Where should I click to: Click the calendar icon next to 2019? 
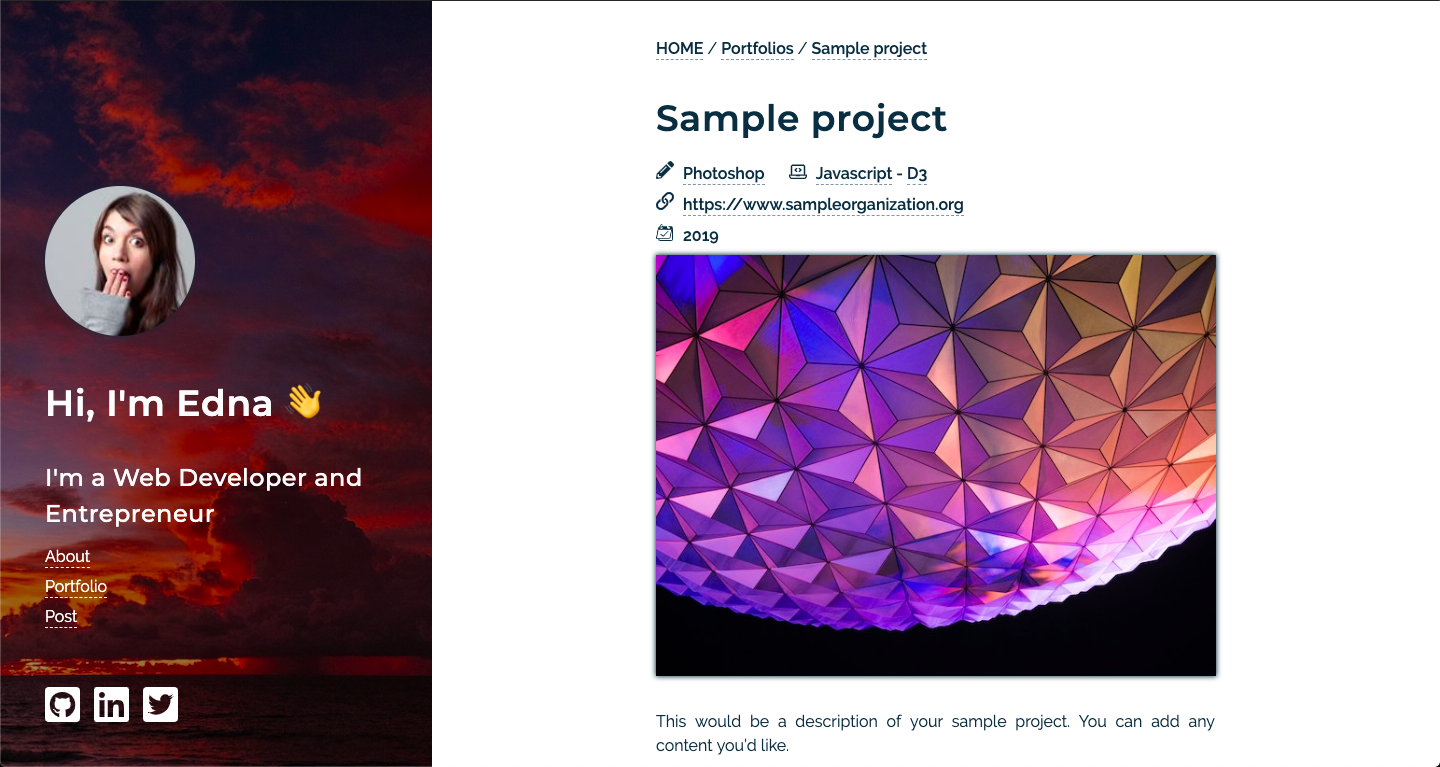pos(665,232)
